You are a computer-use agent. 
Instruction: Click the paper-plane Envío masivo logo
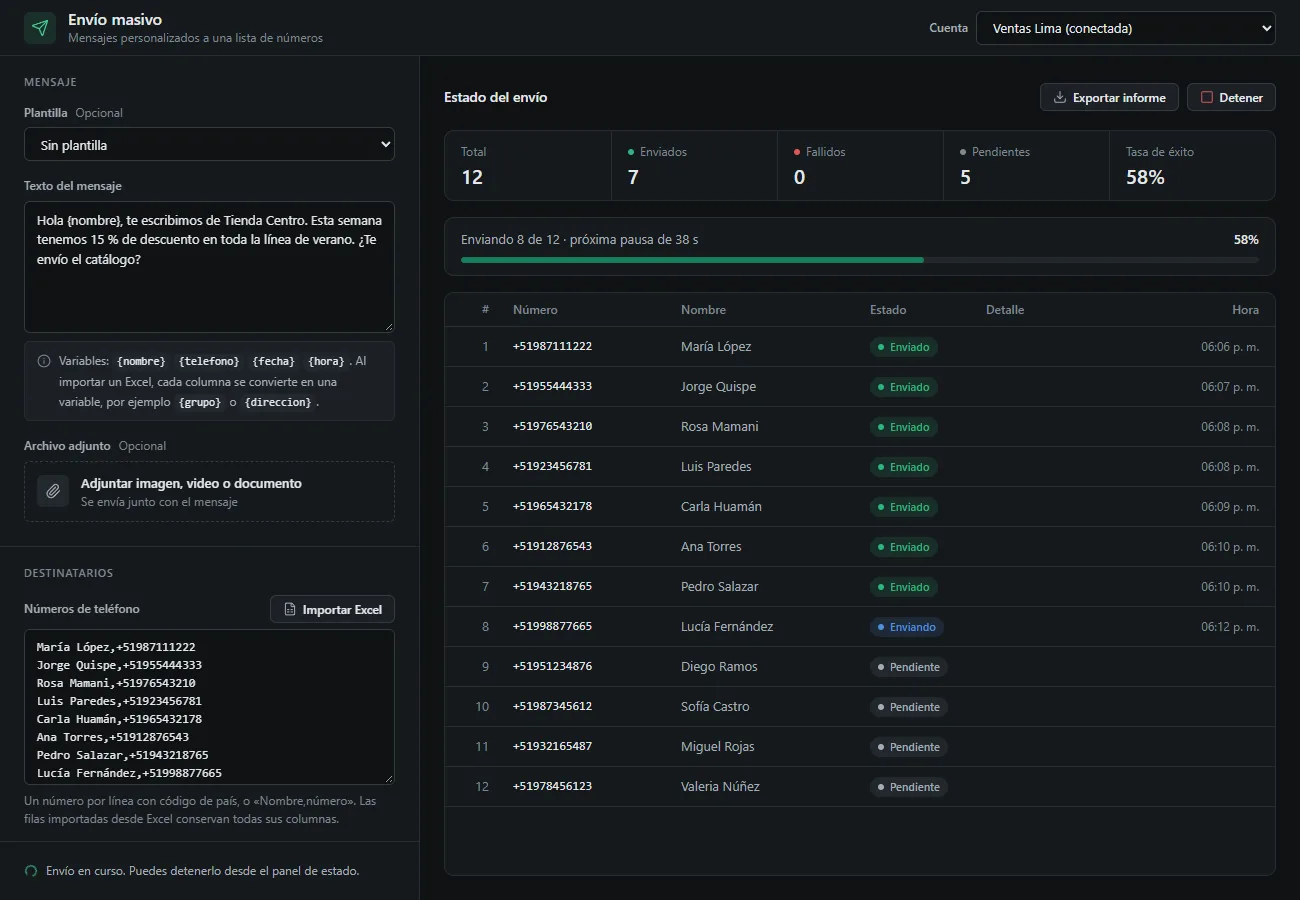click(40, 28)
